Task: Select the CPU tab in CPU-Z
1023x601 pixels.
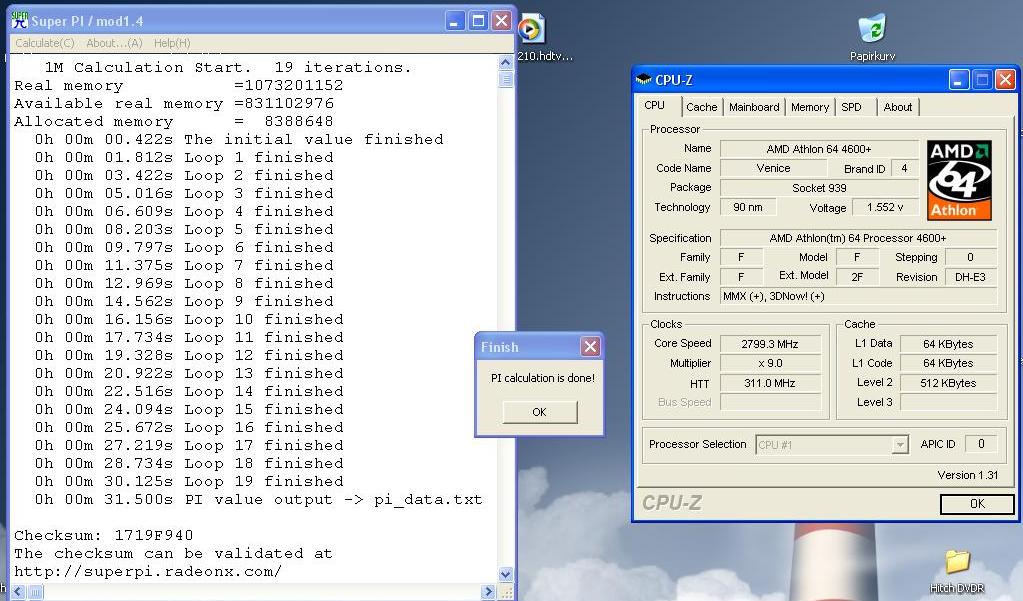Action: [654, 106]
